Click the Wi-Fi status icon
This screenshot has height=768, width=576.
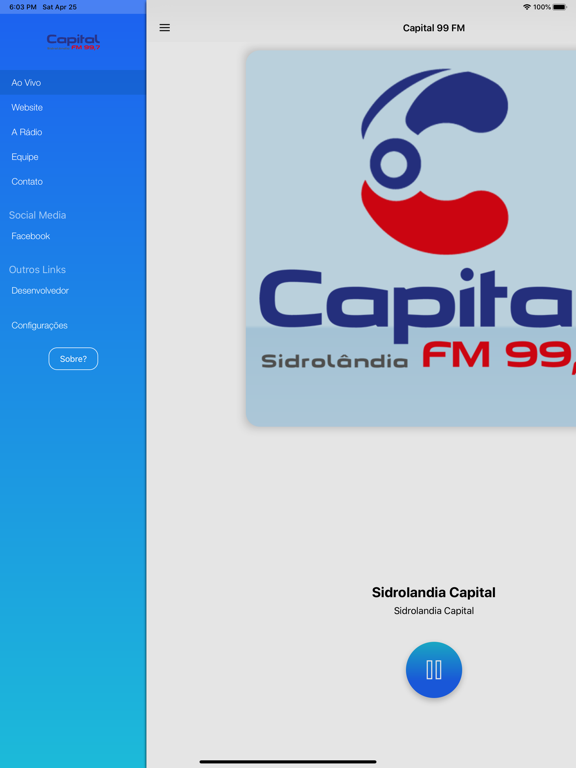(x=527, y=7)
